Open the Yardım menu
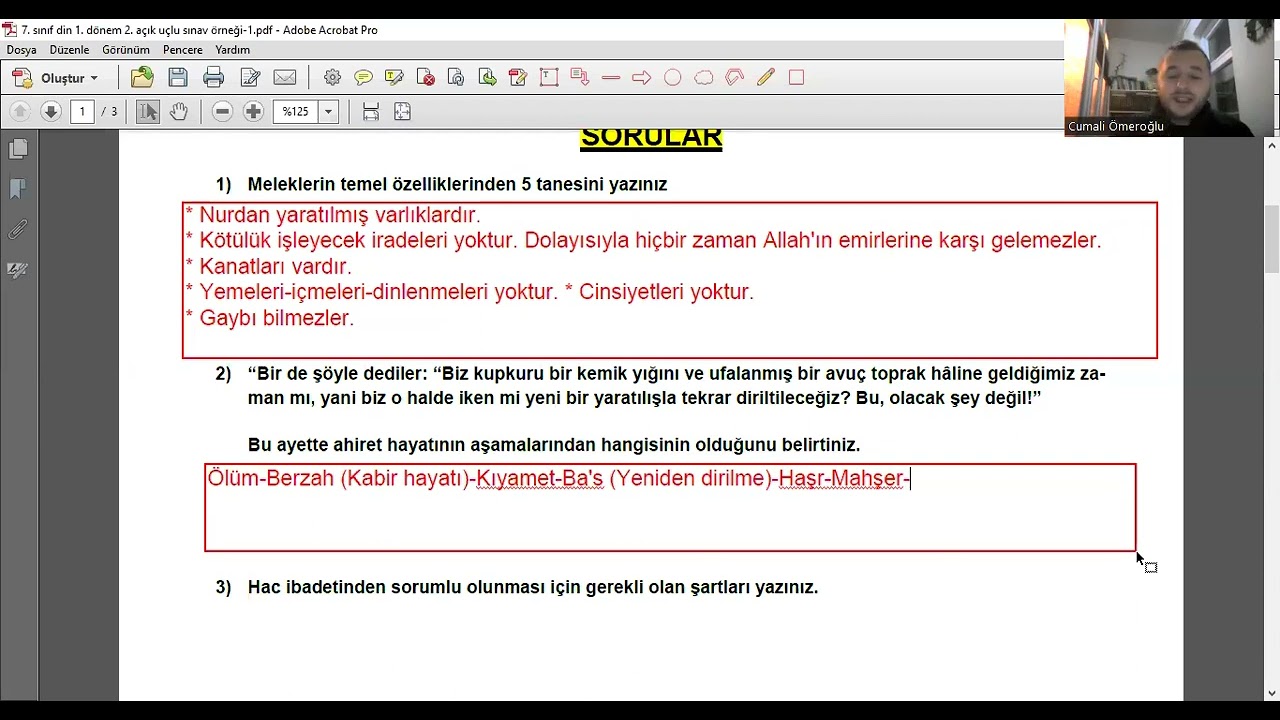 233,50
